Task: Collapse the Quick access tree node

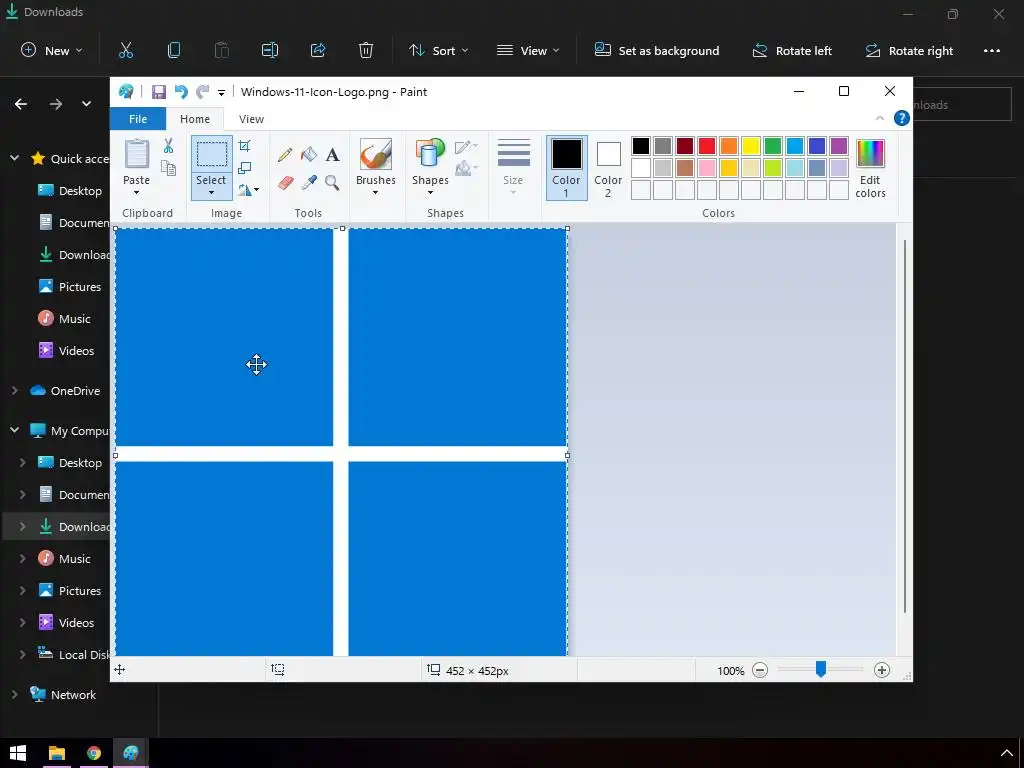Action: (x=14, y=158)
